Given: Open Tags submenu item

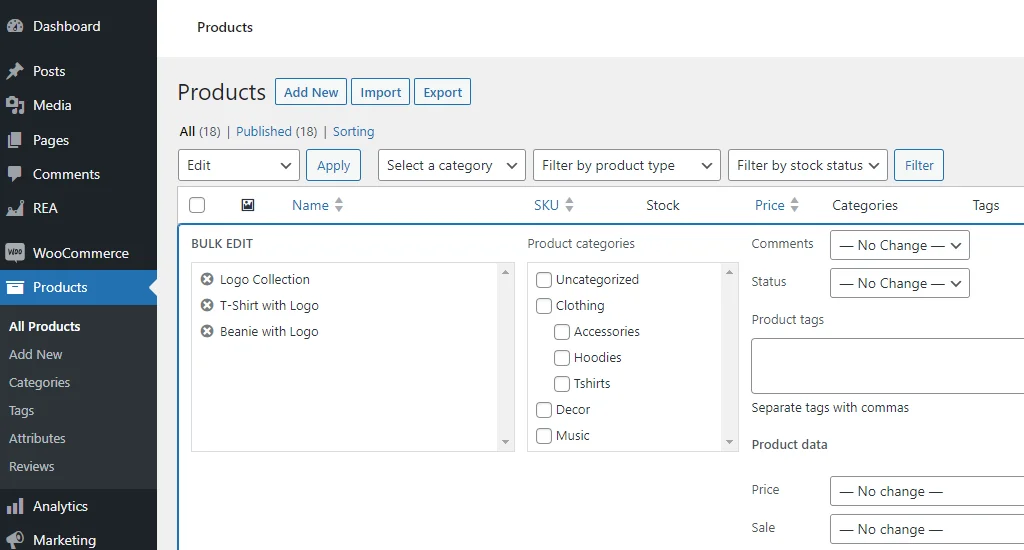Looking at the screenshot, I should pyautogui.click(x=21, y=411).
